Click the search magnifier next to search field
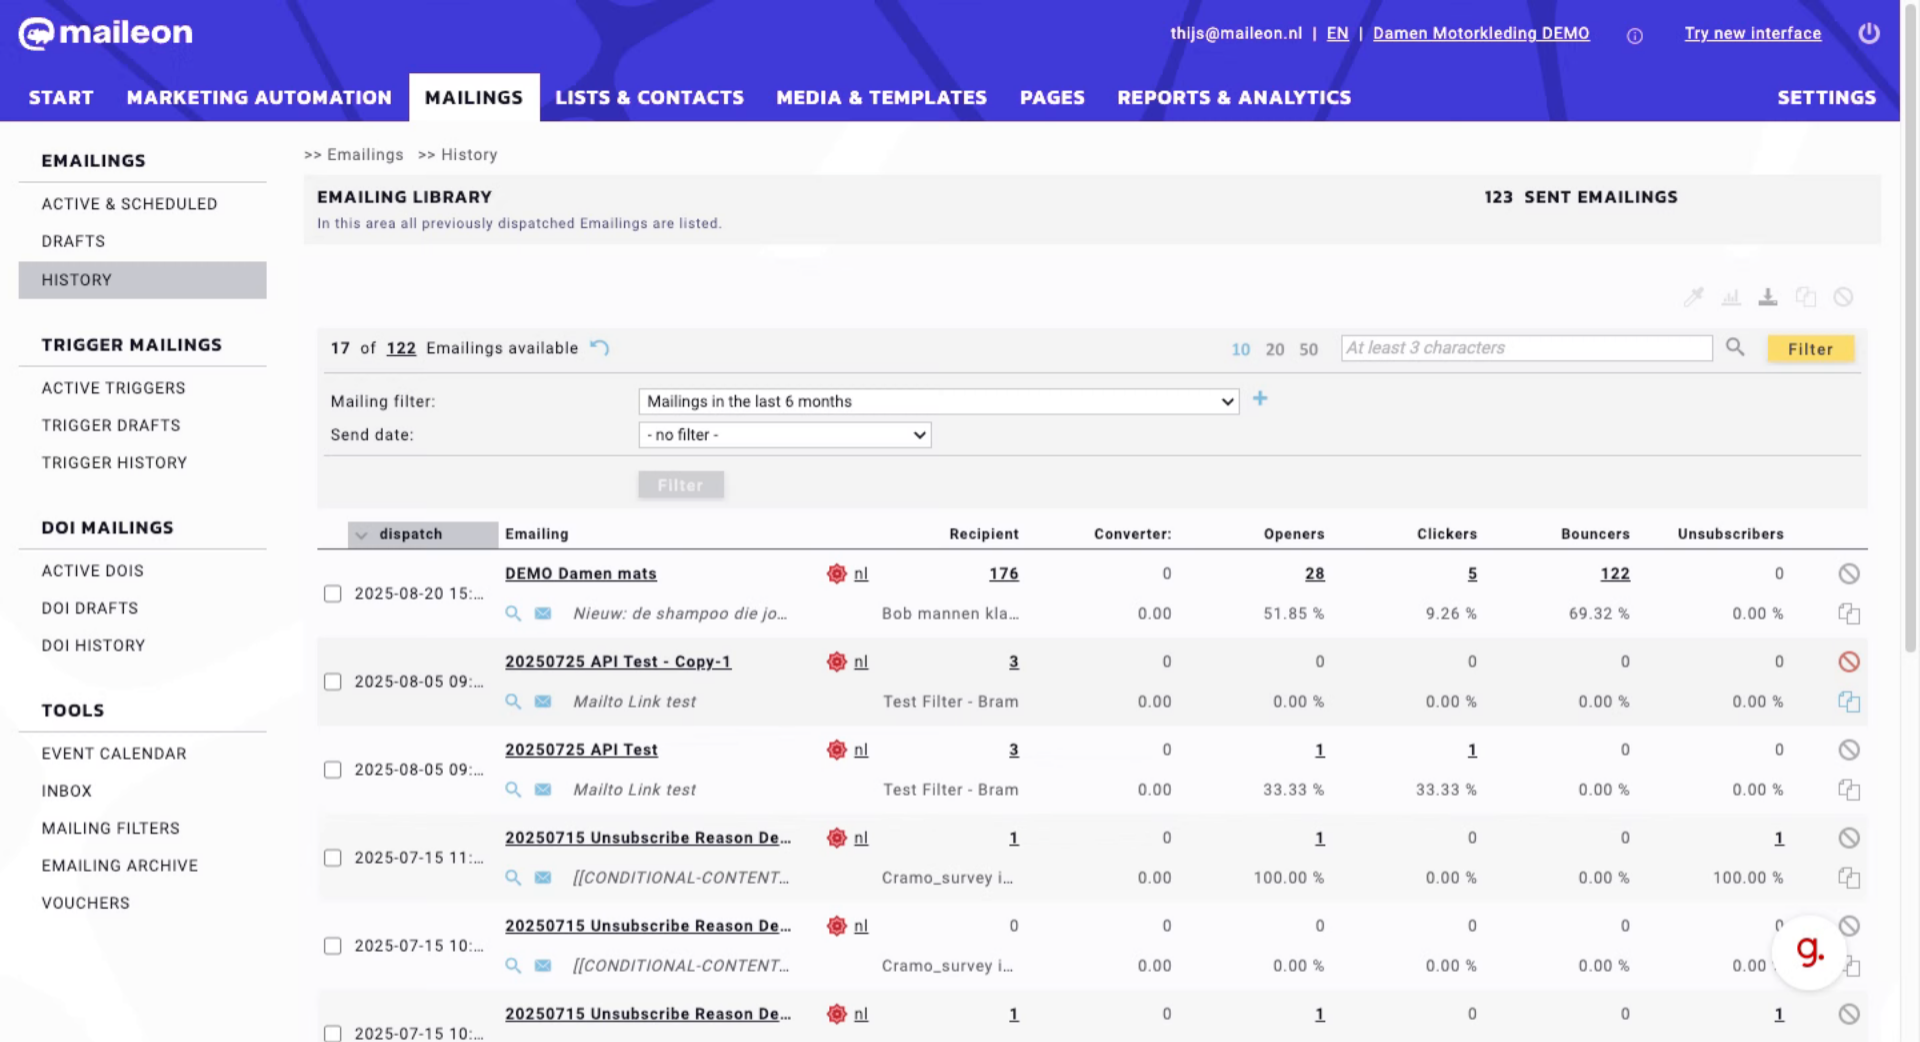1920x1042 pixels. pyautogui.click(x=1735, y=347)
